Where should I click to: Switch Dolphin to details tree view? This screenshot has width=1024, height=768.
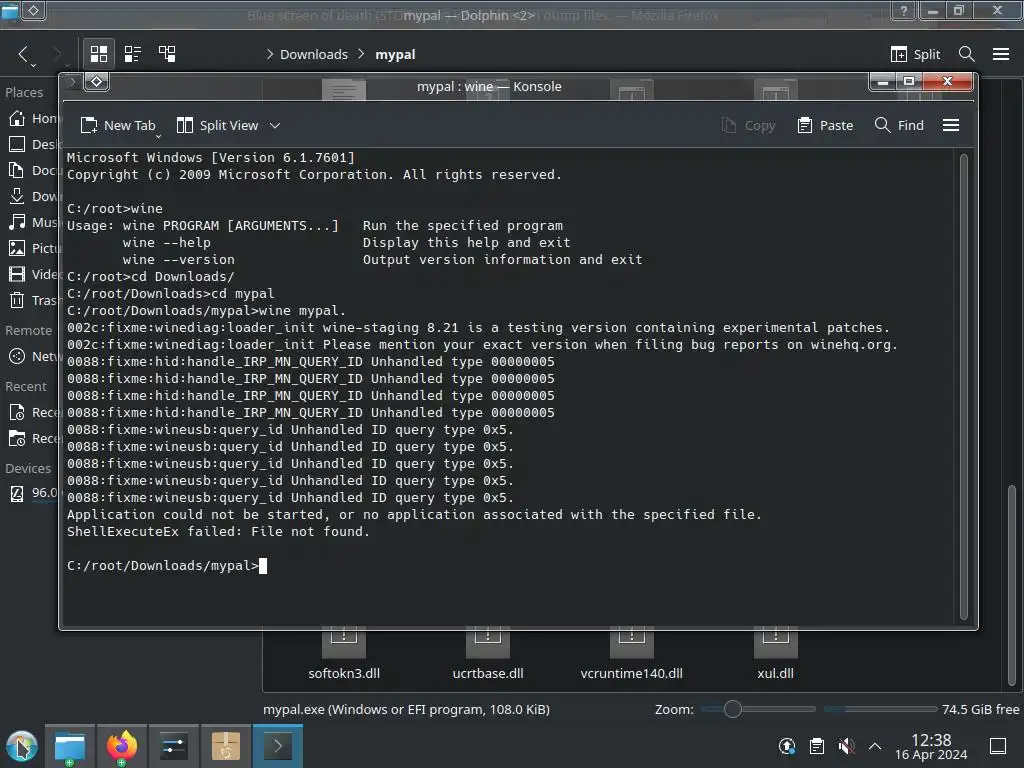(x=167, y=54)
